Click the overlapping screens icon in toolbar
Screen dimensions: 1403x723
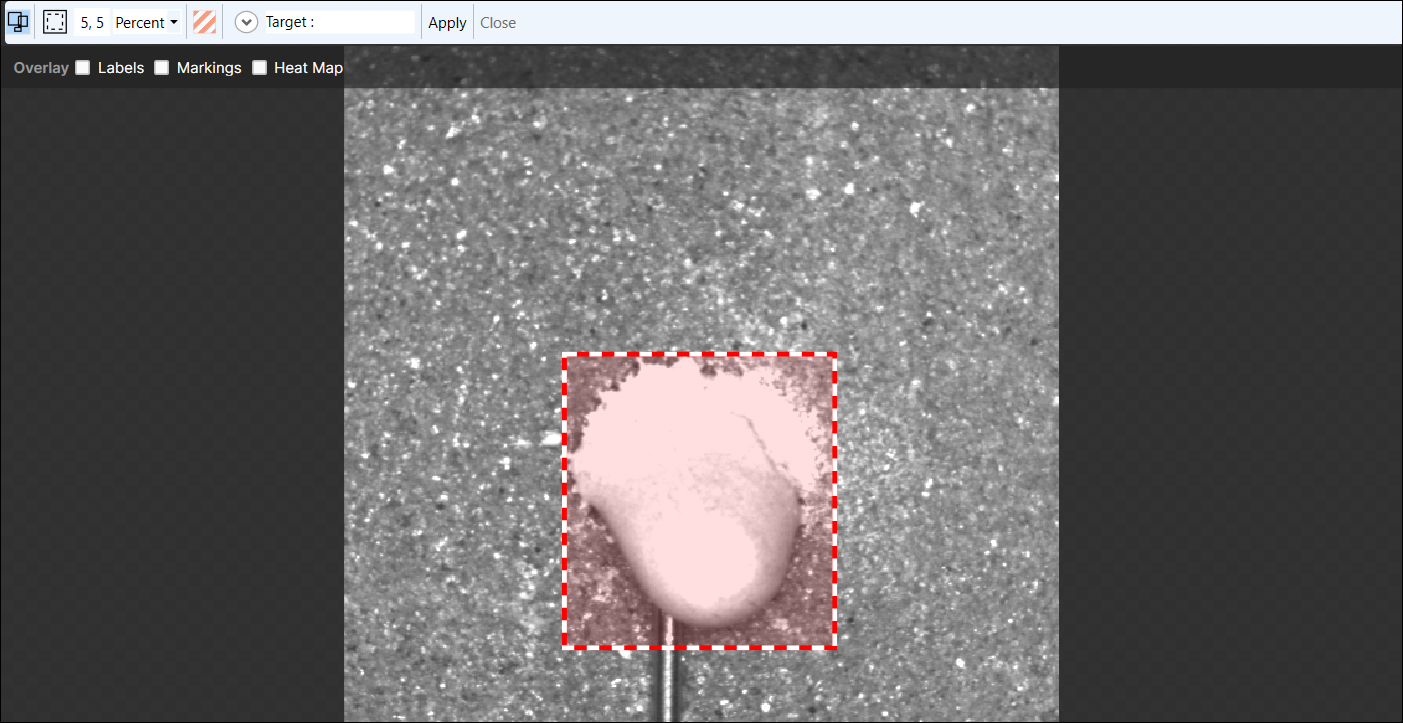(x=18, y=22)
